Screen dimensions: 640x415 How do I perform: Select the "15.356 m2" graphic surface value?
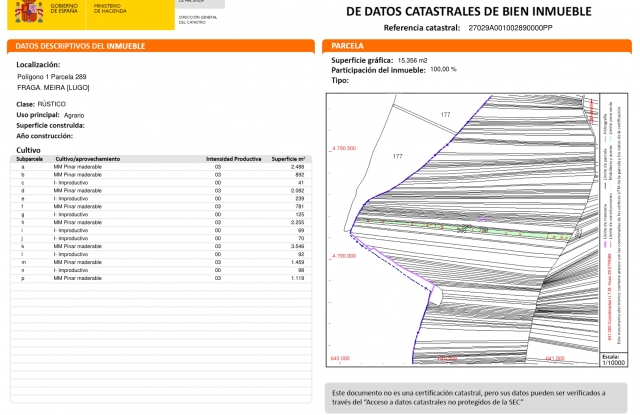point(412,60)
